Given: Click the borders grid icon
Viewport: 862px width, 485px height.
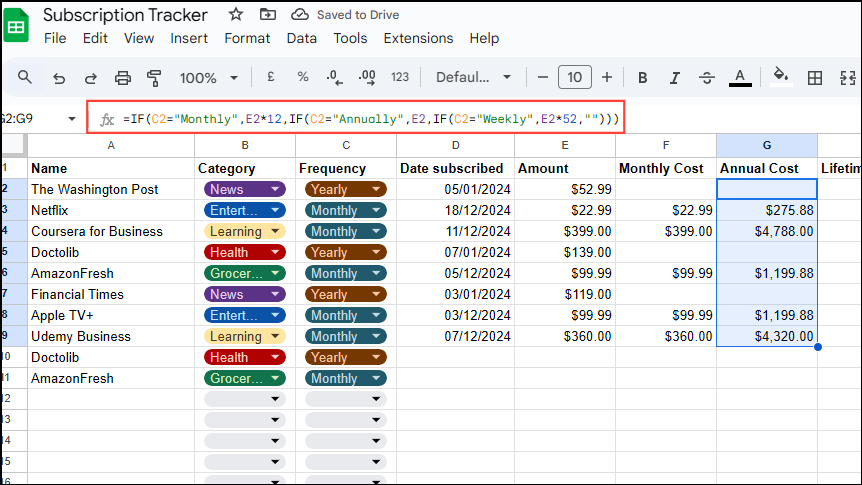Looking at the screenshot, I should [815, 78].
